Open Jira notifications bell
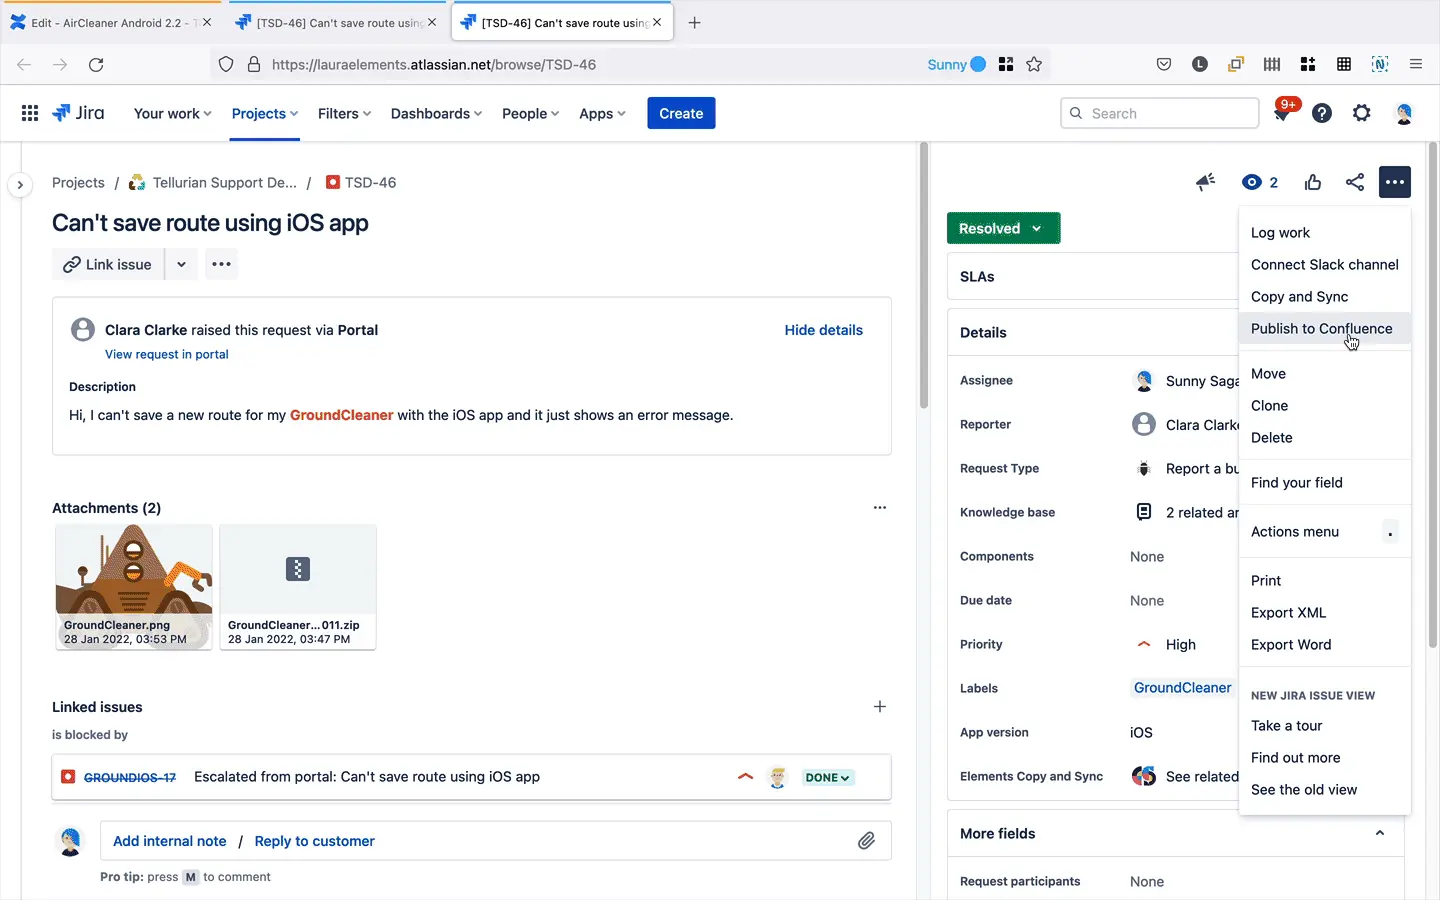The width and height of the screenshot is (1440, 900). (1282, 114)
